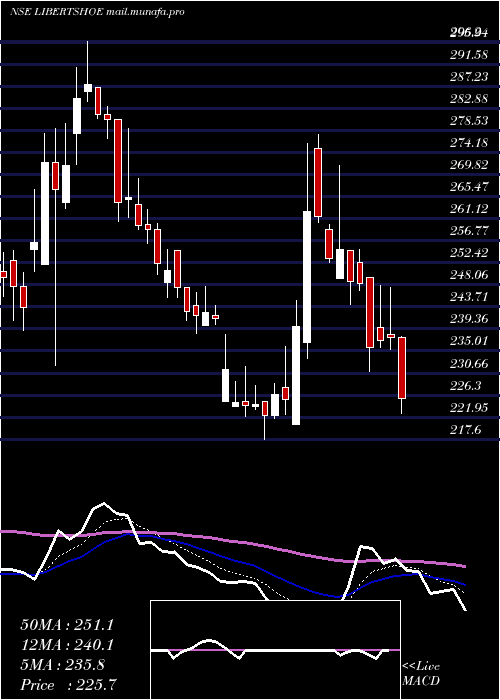Click the 252.42 price axis label
Viewport: 500px width, 700px height.
[468, 253]
